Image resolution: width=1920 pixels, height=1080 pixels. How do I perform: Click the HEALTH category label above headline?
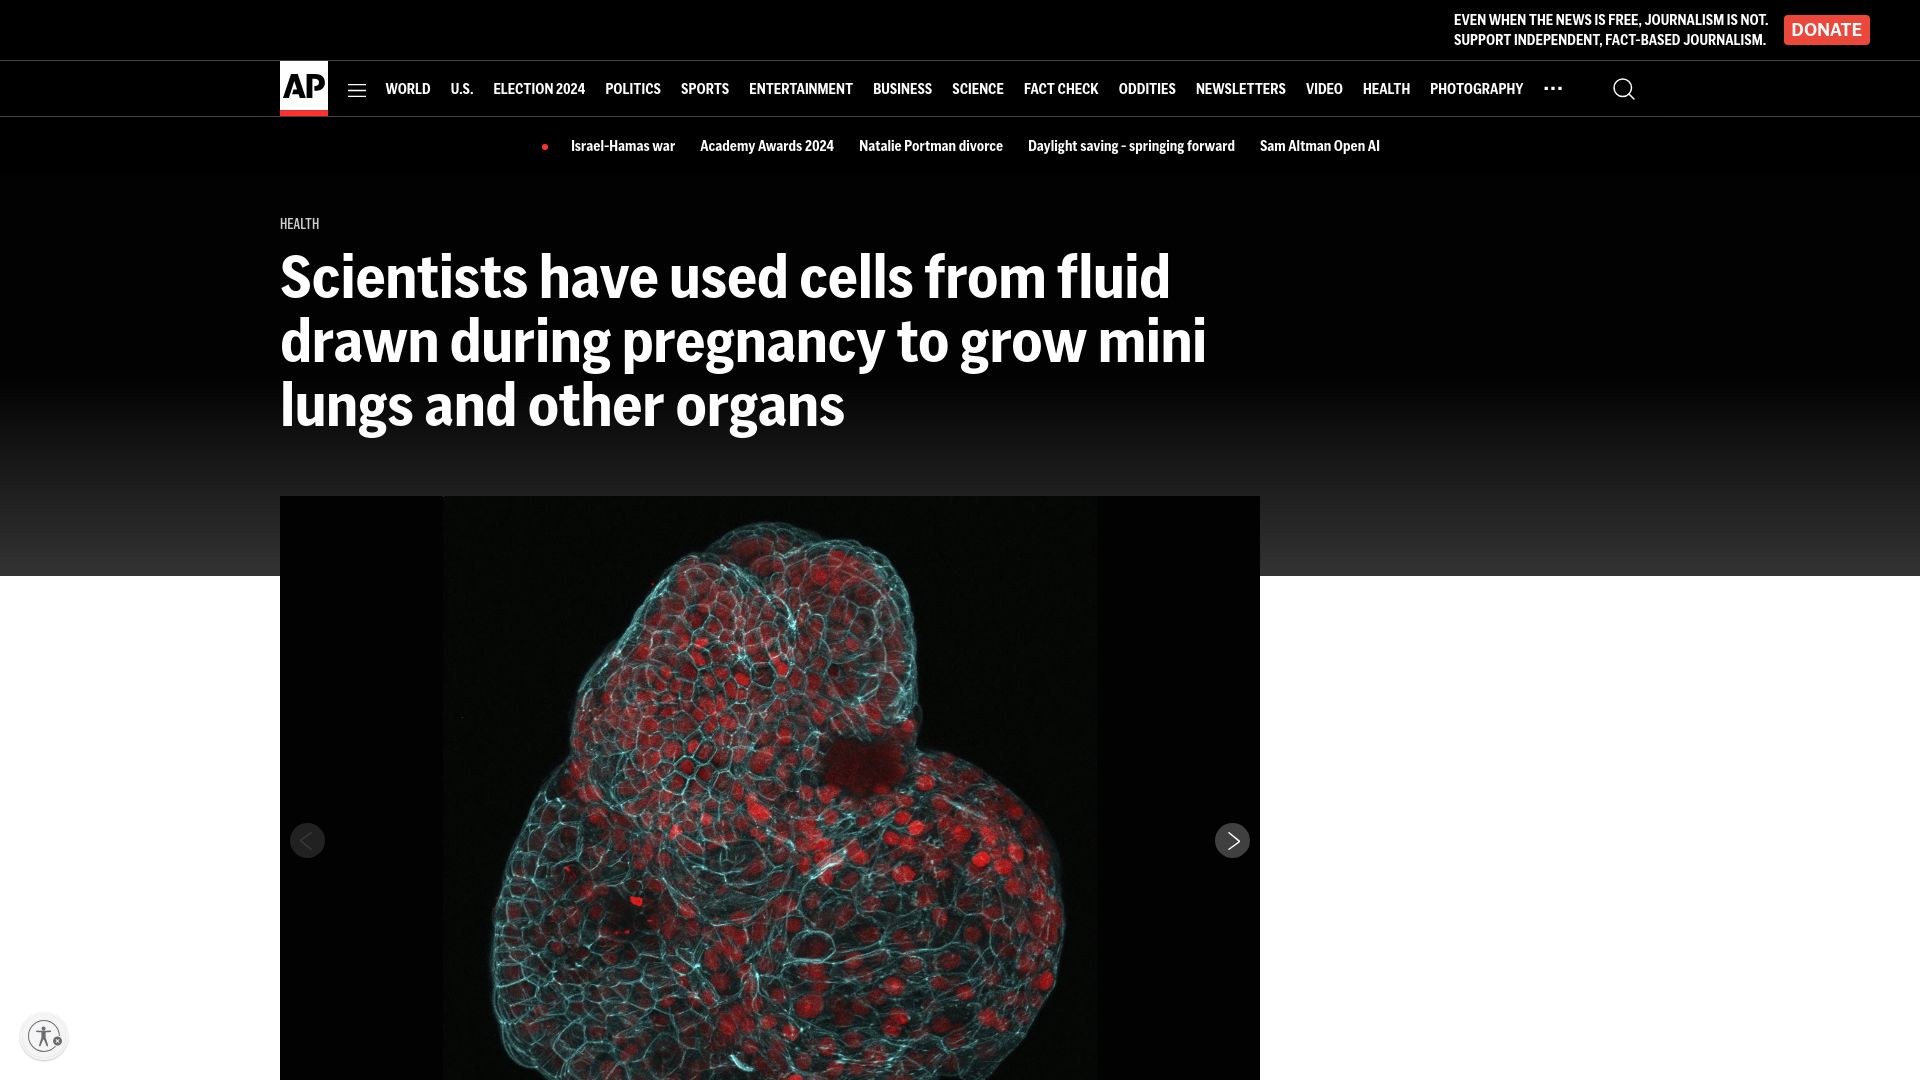(x=299, y=224)
